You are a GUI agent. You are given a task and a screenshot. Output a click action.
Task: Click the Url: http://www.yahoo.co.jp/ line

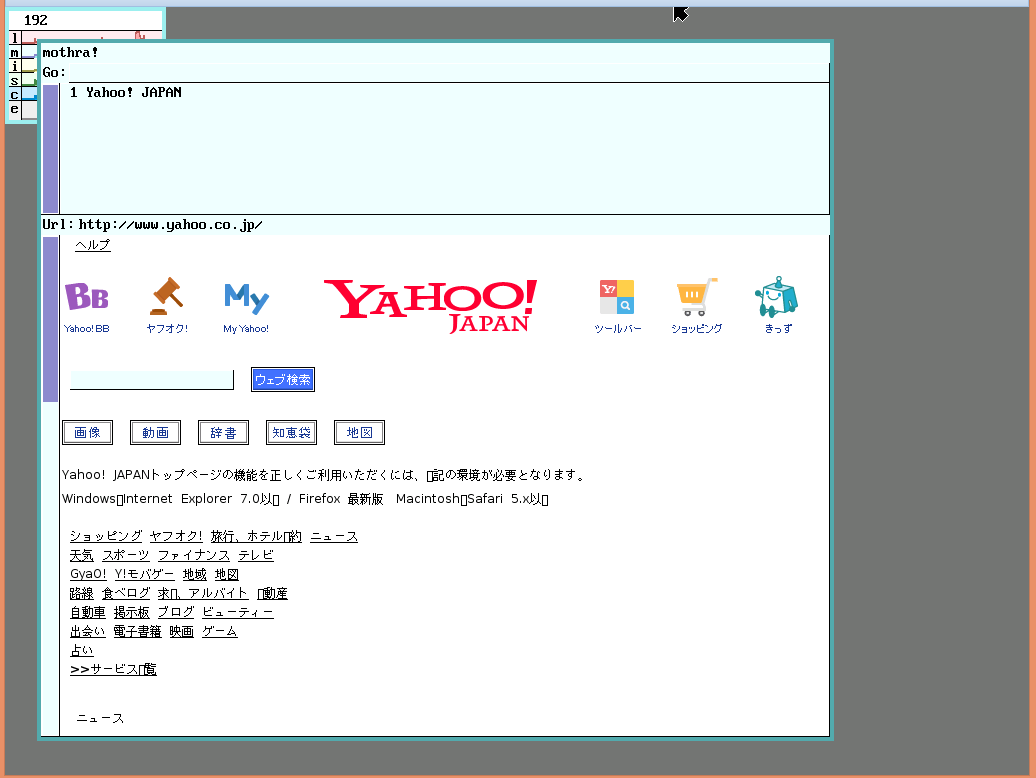[x=153, y=225]
